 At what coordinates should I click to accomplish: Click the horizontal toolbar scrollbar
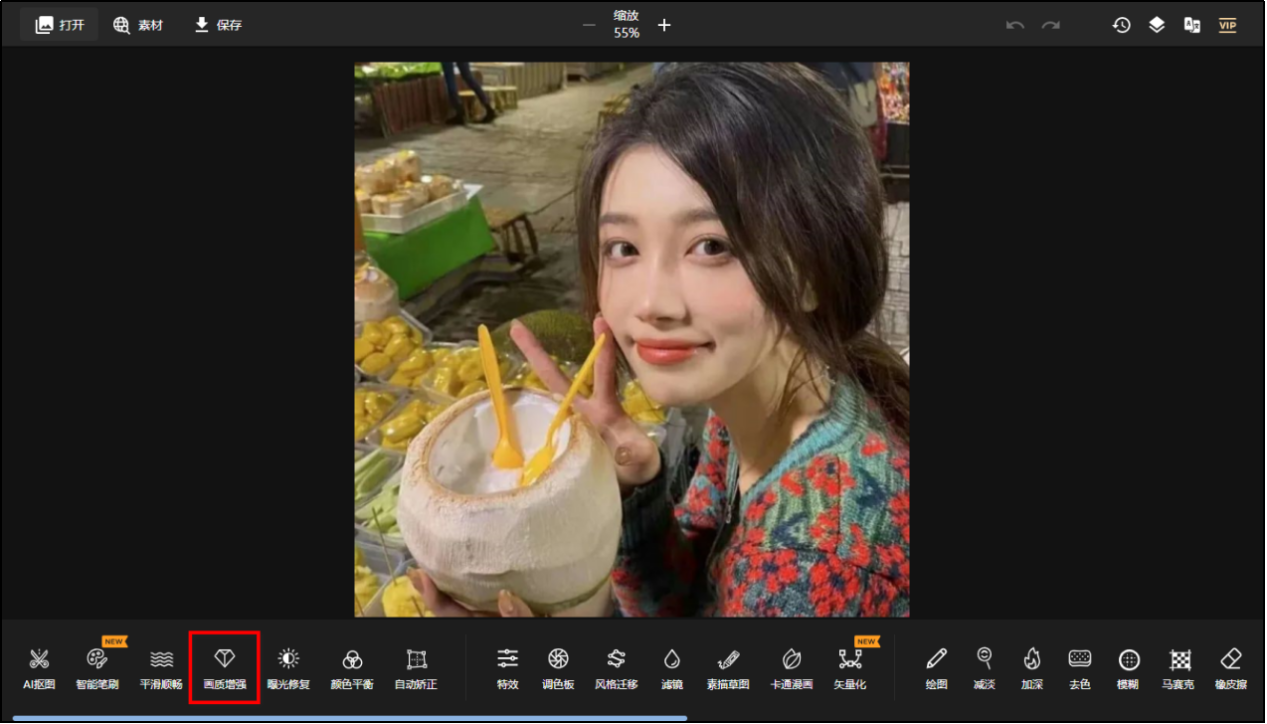tap(350, 717)
